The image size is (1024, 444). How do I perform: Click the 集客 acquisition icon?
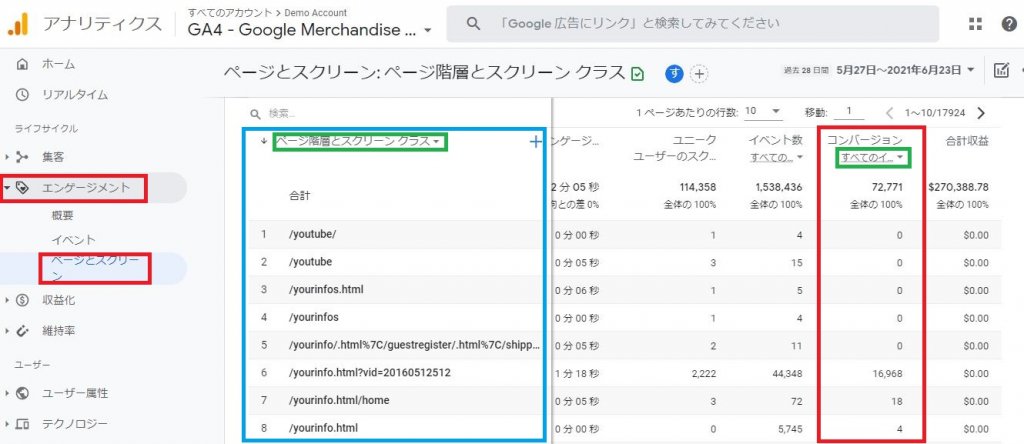22,157
